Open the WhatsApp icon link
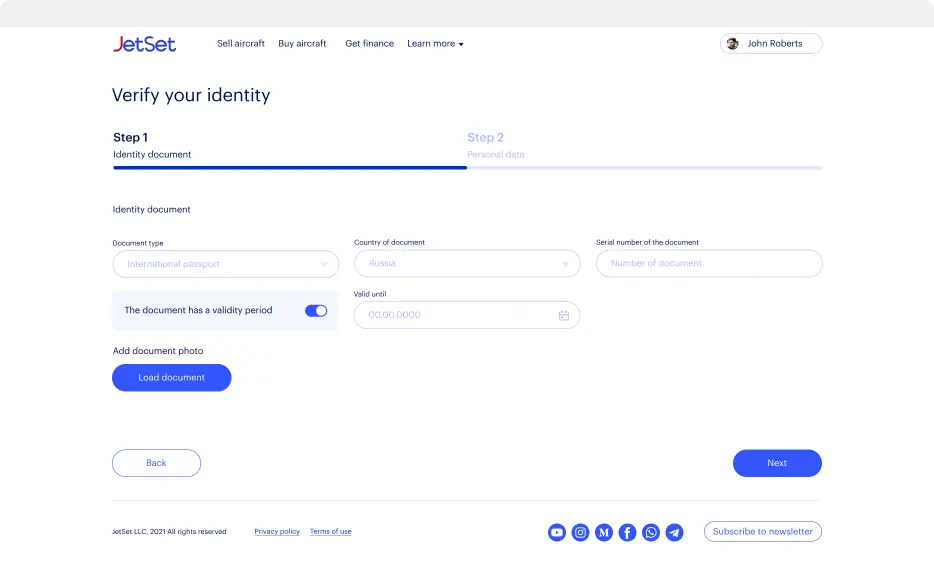934x567 pixels. (x=651, y=532)
